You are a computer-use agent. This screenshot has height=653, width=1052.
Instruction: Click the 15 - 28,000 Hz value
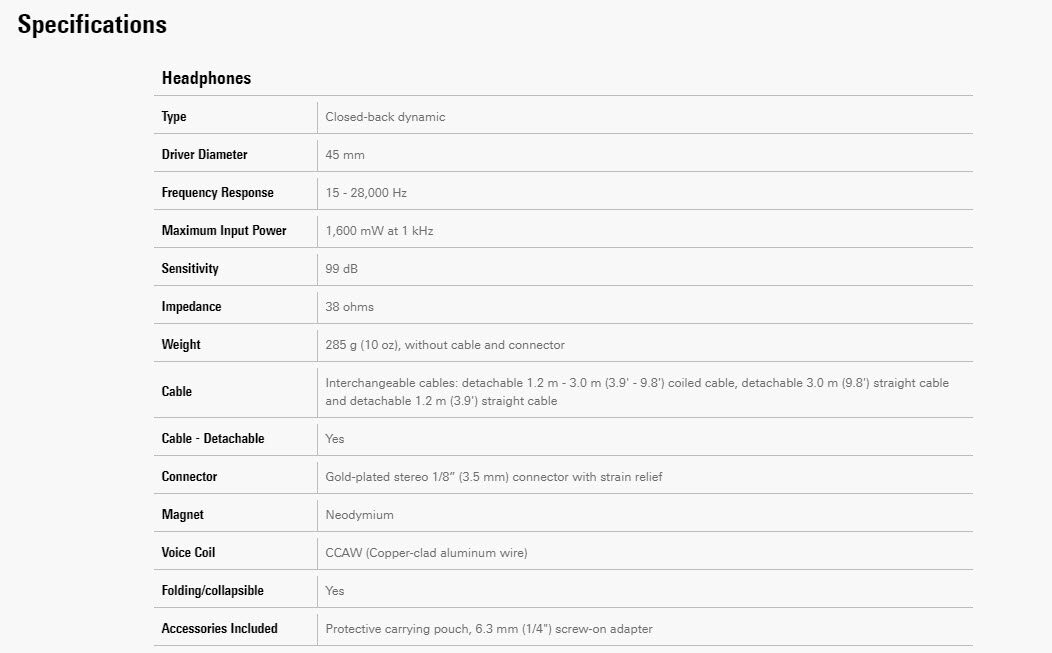point(366,193)
